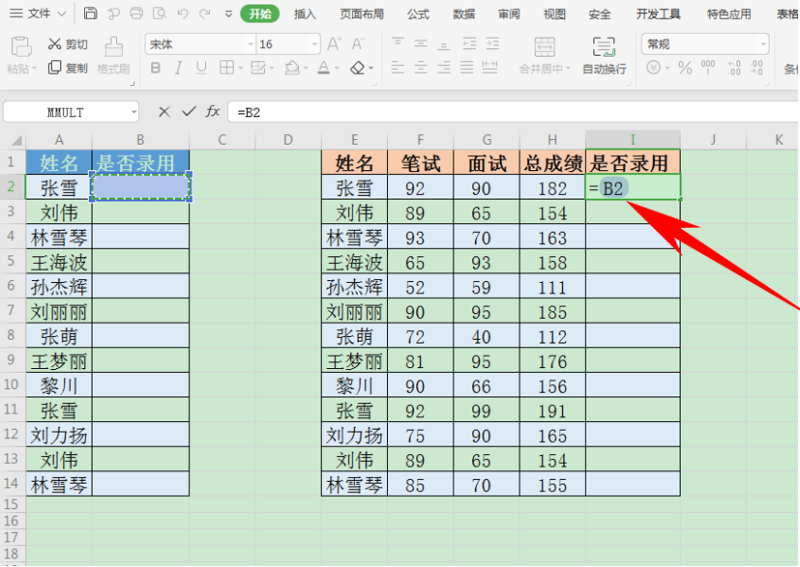Image resolution: width=800 pixels, height=567 pixels.
Task: Confirm formula with the checkmark icon
Action: (x=187, y=112)
